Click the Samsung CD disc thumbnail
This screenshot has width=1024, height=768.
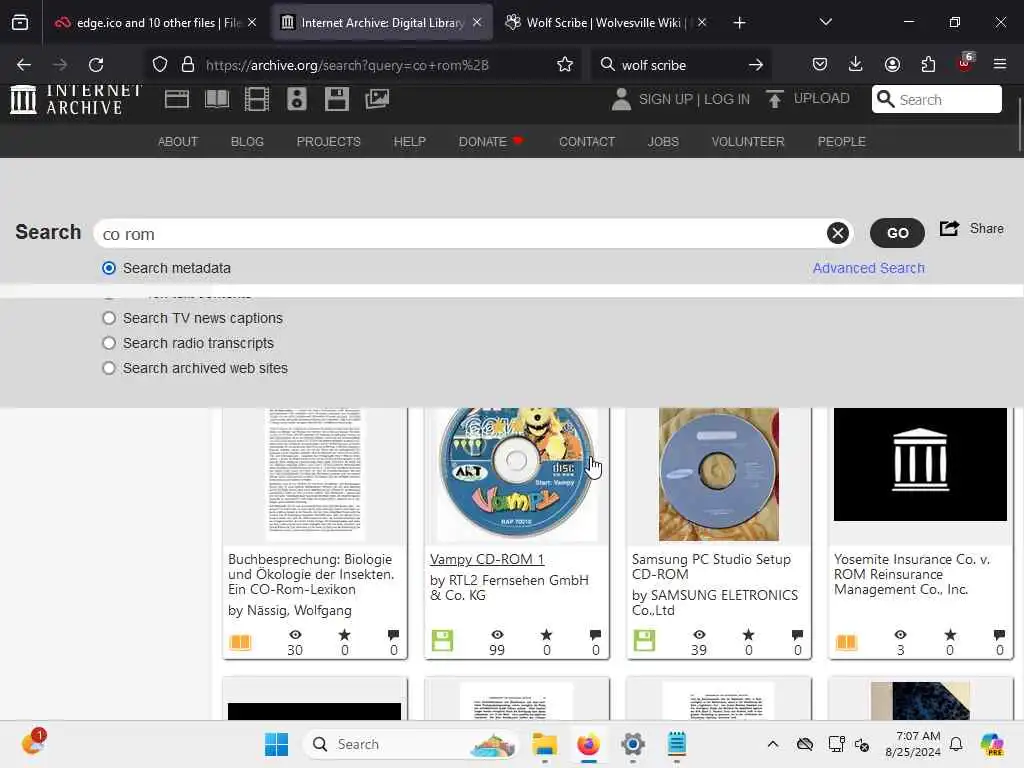(718, 474)
